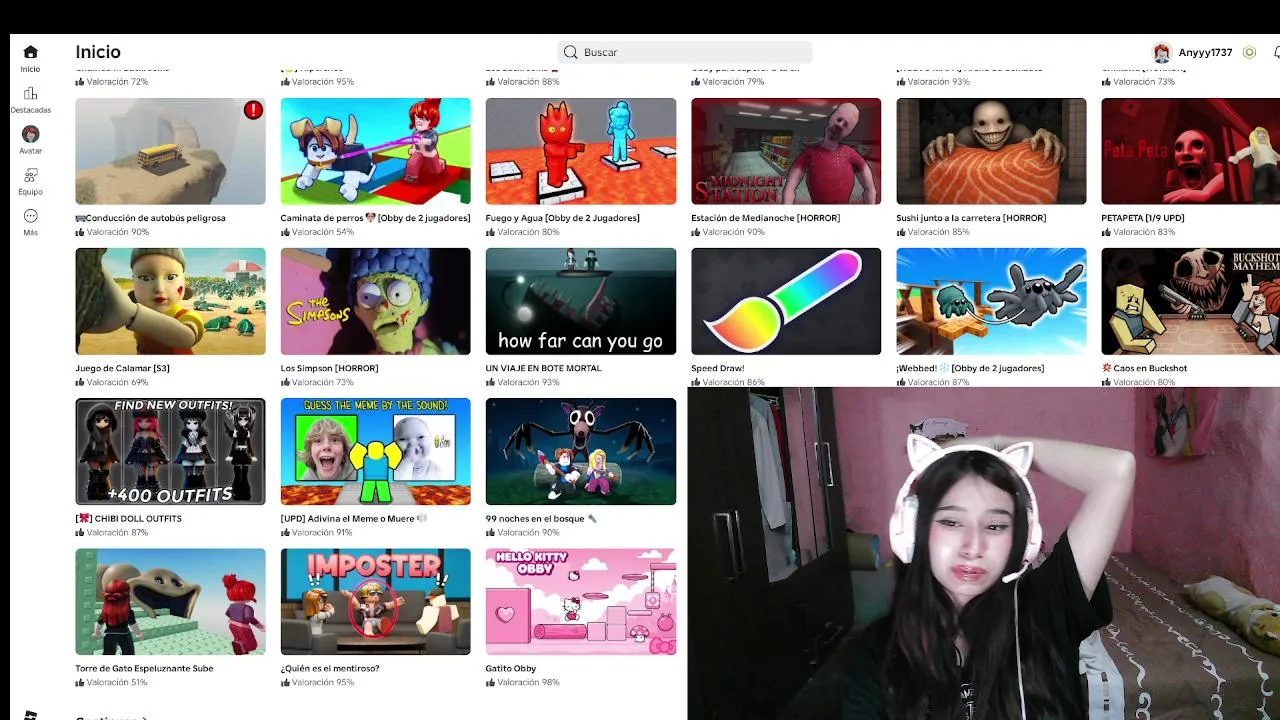Screen dimensions: 1280x720
Task: Open Caminata de perros game thumbnail
Action: pos(375,151)
